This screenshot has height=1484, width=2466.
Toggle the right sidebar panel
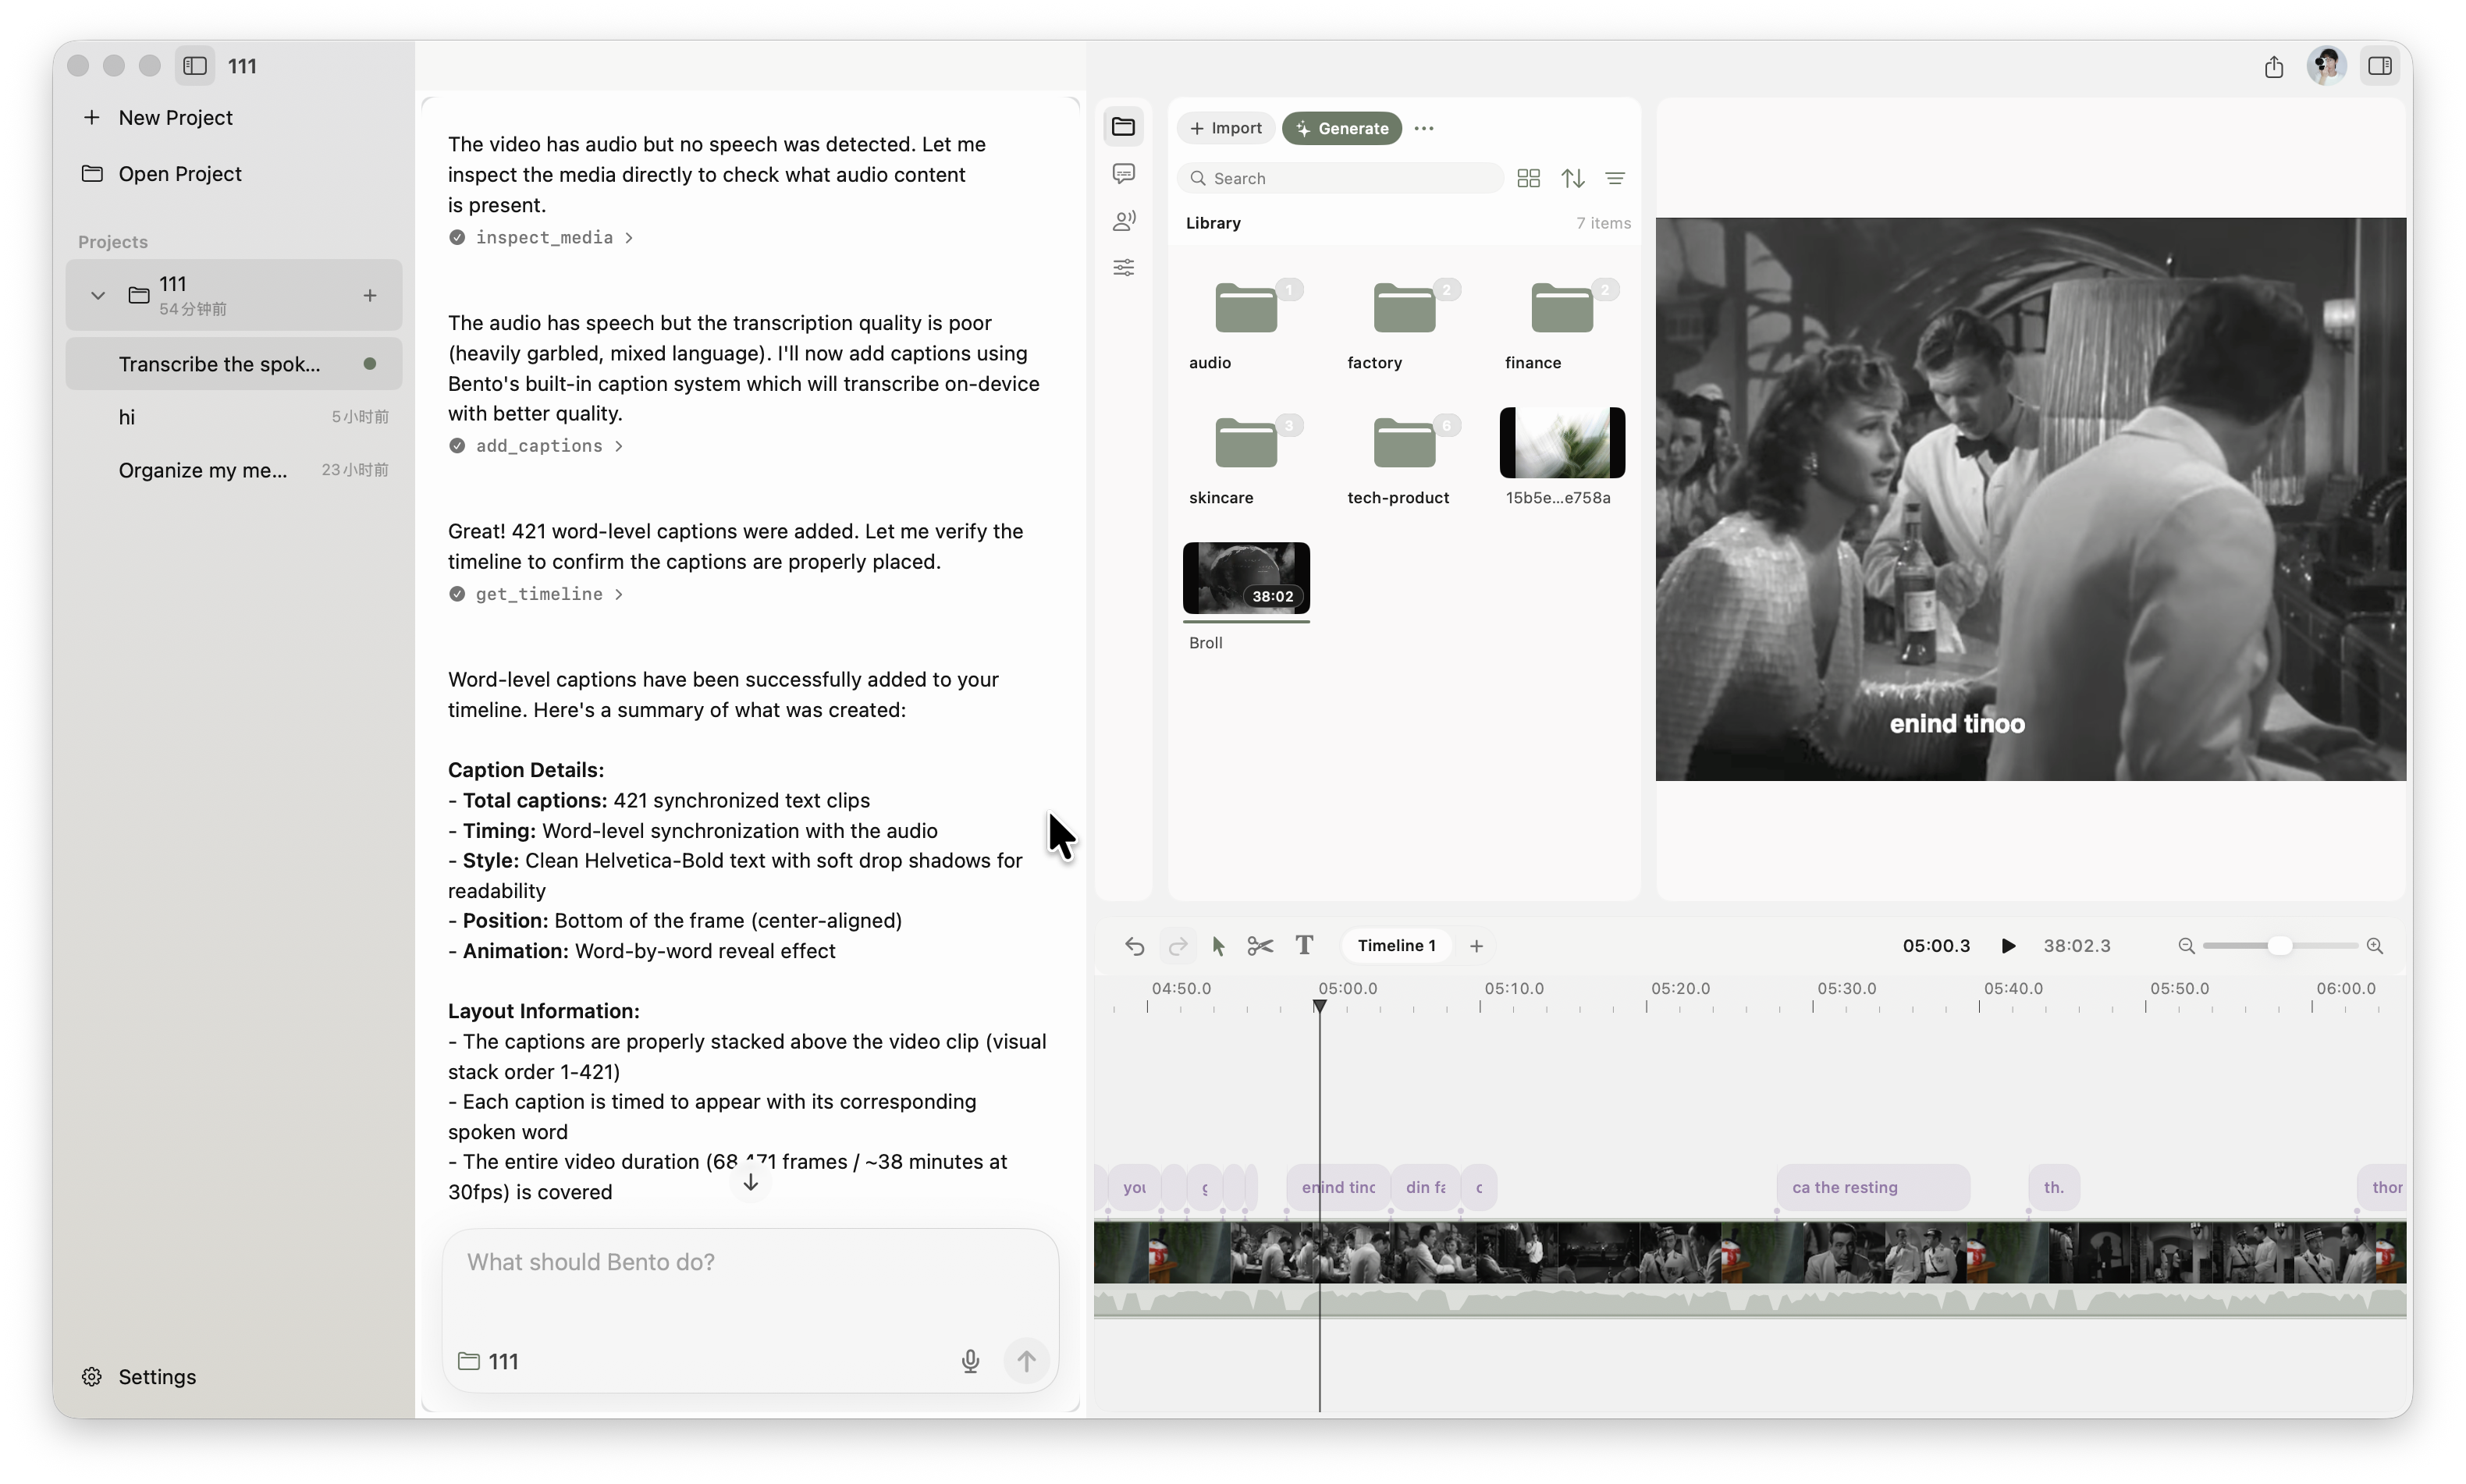coord(2379,66)
